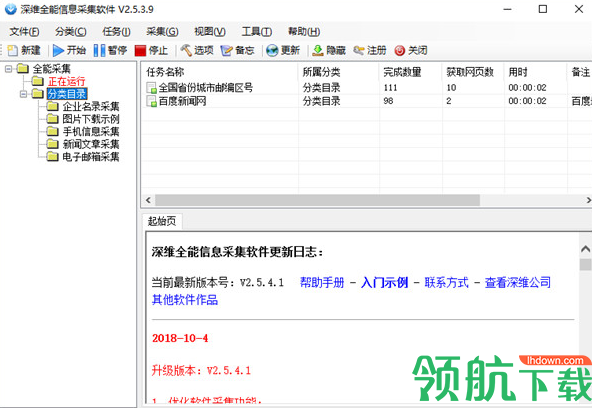Click folder icon beside 正在运行

38,81
